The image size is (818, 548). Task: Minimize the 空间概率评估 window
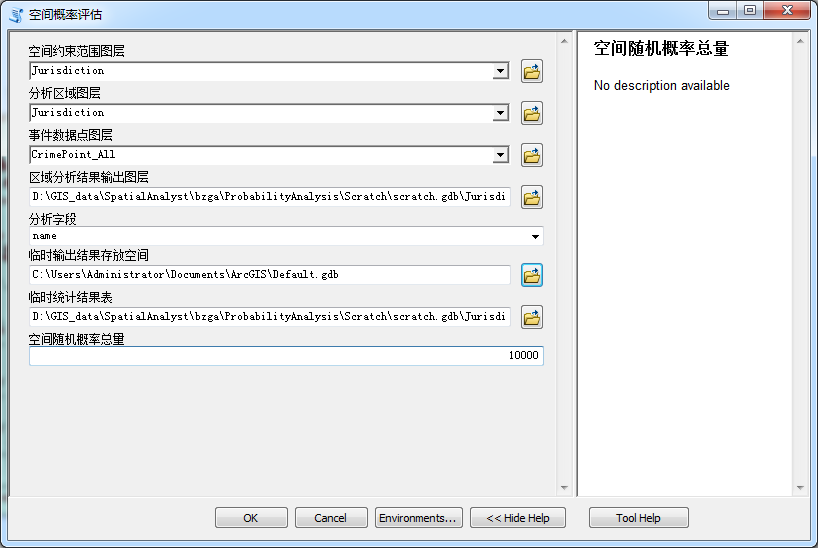tap(723, 10)
